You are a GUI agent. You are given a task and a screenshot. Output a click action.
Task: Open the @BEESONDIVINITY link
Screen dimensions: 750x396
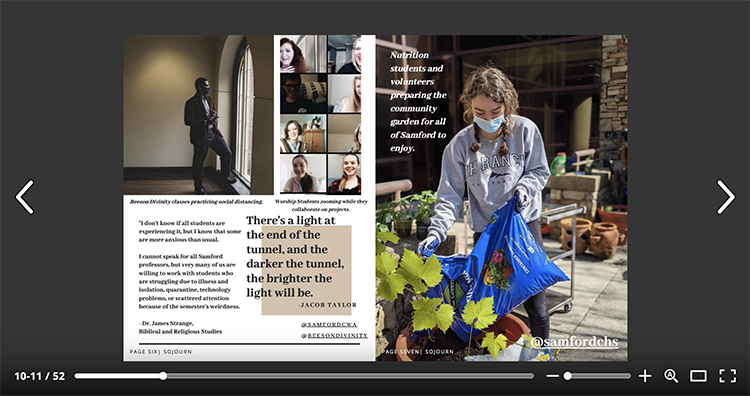pos(334,336)
